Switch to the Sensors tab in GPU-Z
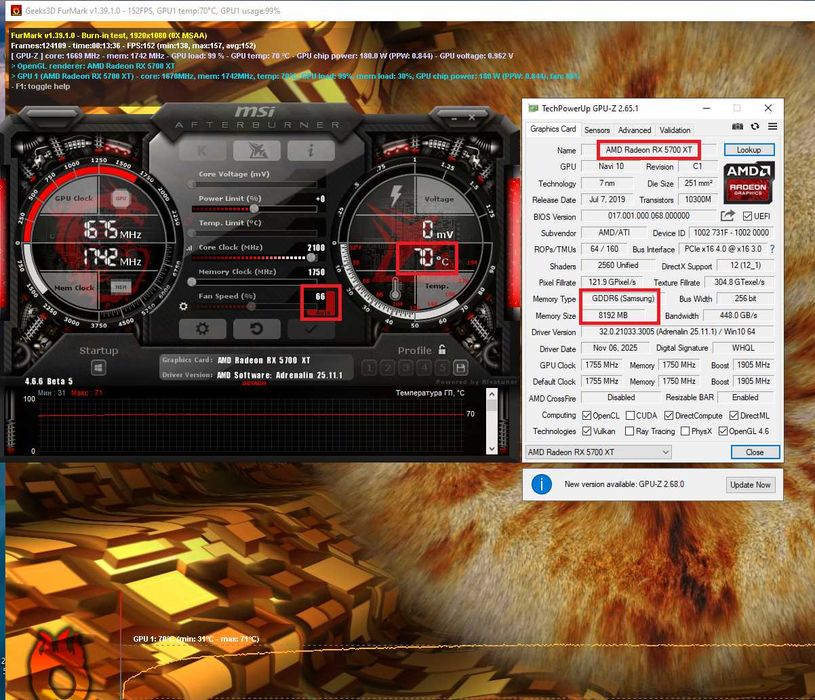Image resolution: width=815 pixels, height=700 pixels. (x=597, y=130)
